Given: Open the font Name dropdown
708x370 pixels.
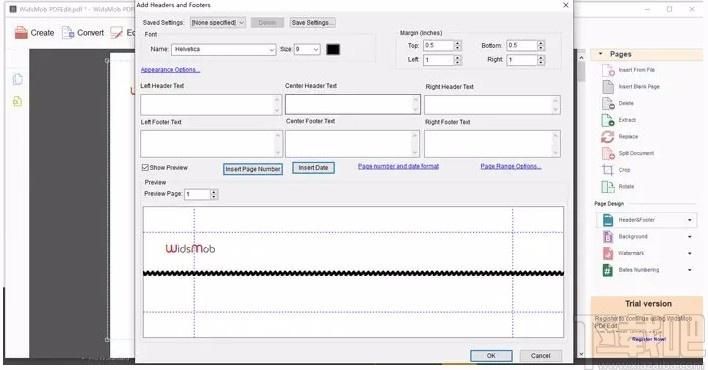Looking at the screenshot, I should (224, 49).
